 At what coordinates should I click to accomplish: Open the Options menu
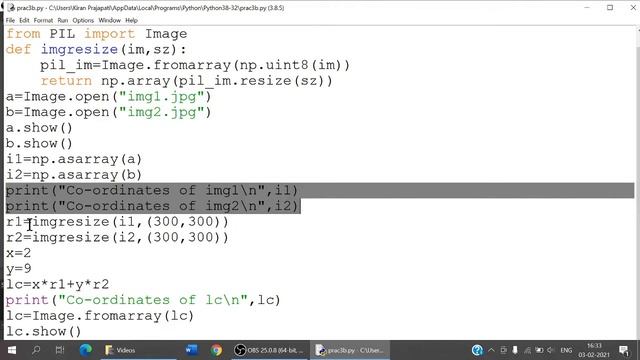point(83,20)
